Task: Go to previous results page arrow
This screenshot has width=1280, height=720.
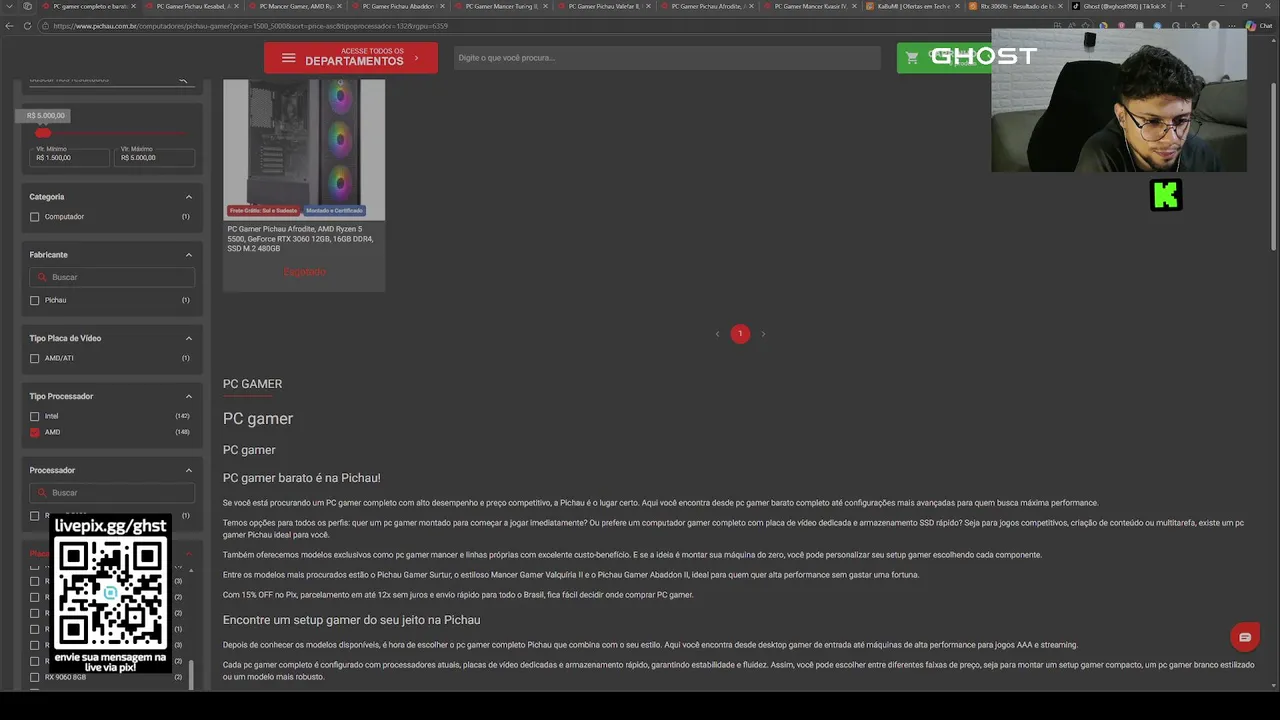Action: tap(717, 334)
